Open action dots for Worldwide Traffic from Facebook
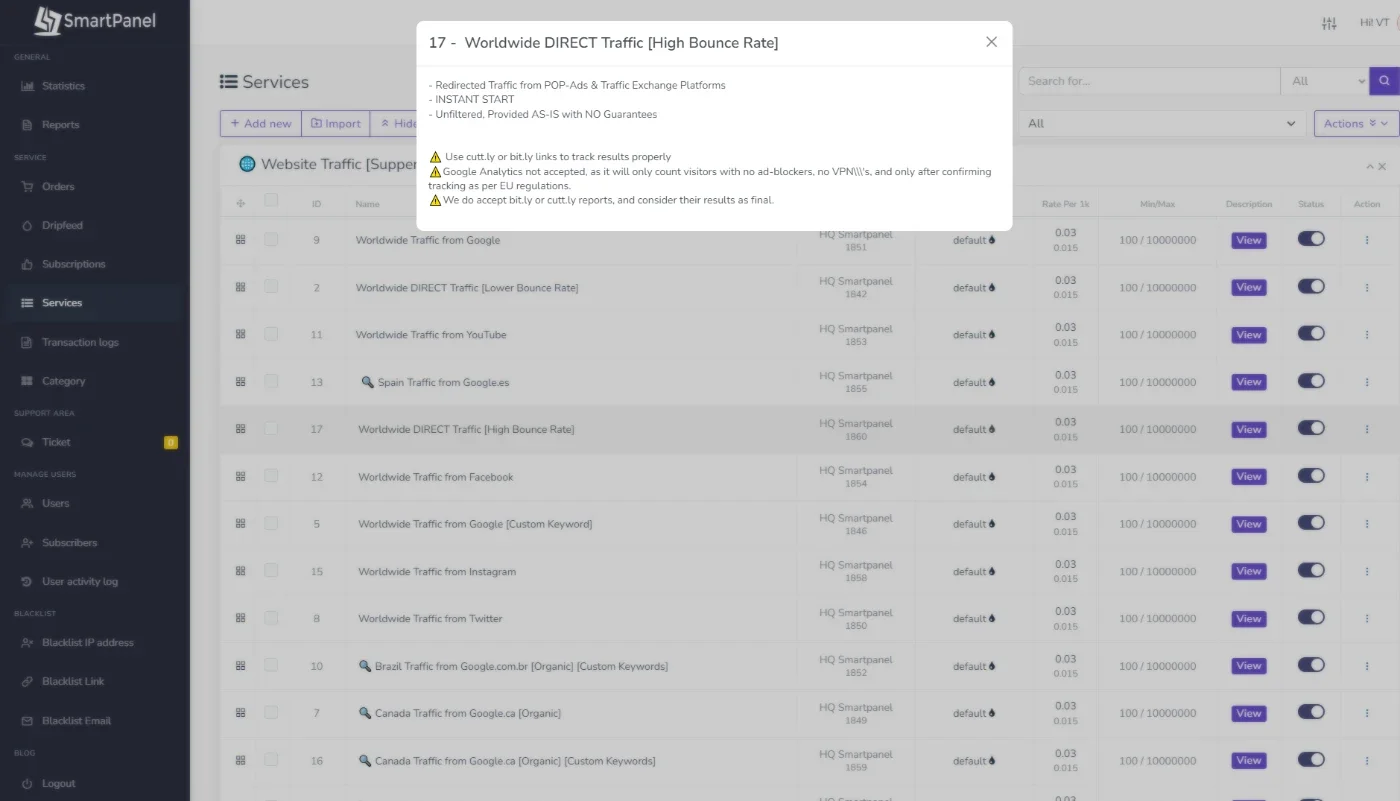 [x=1367, y=477]
